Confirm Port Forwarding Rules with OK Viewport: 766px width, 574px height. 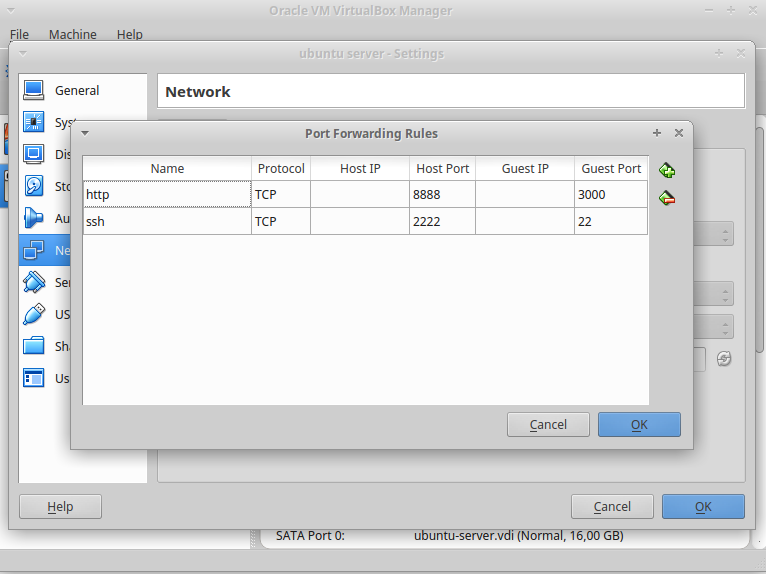[x=639, y=425]
